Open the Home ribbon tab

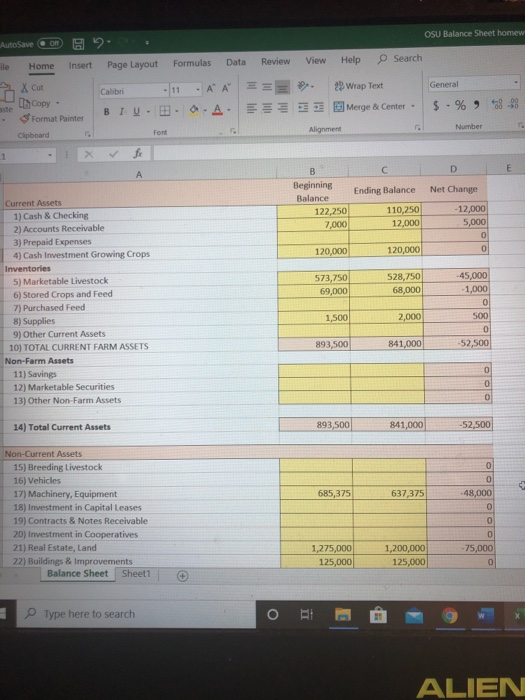click(42, 66)
